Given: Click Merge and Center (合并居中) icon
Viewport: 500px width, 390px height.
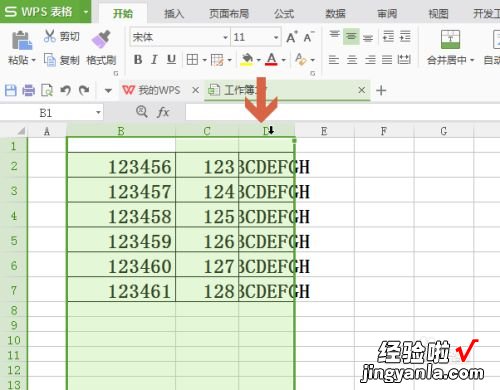Looking at the screenshot, I should pyautogui.click(x=450, y=39).
